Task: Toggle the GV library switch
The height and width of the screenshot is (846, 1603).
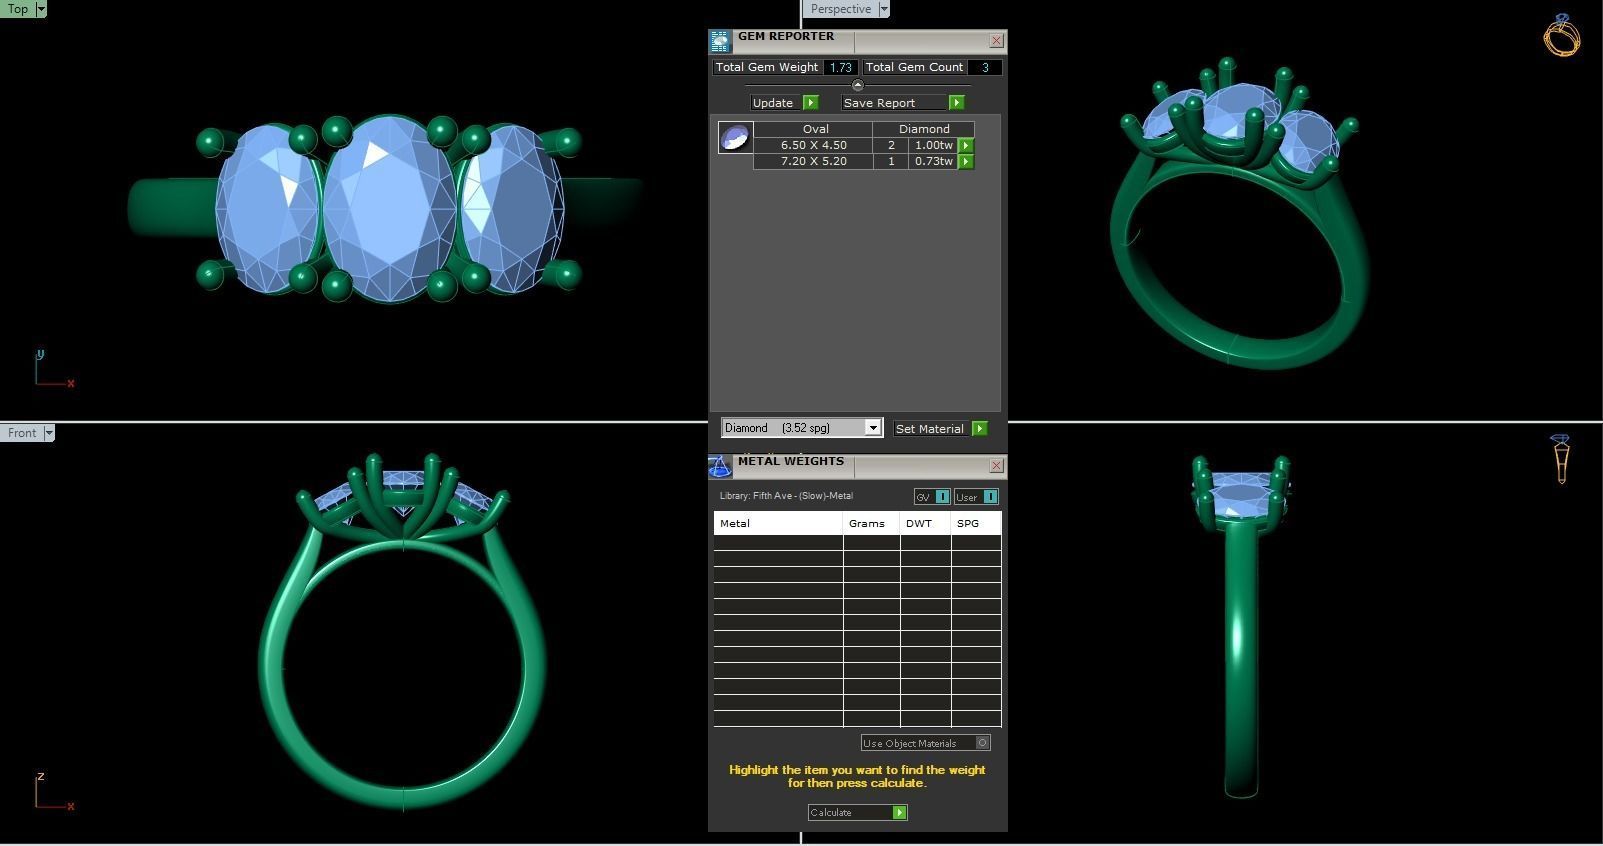Action: coord(932,497)
